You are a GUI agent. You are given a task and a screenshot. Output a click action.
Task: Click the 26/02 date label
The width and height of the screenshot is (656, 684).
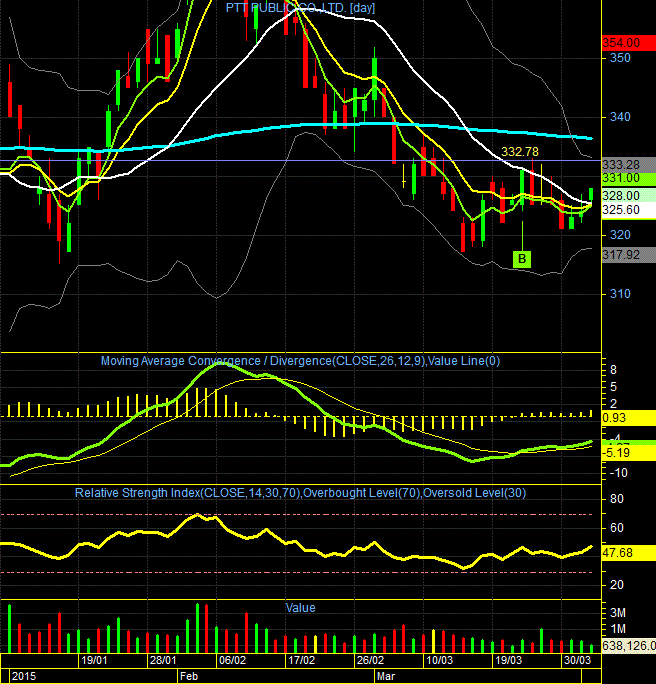point(370,660)
